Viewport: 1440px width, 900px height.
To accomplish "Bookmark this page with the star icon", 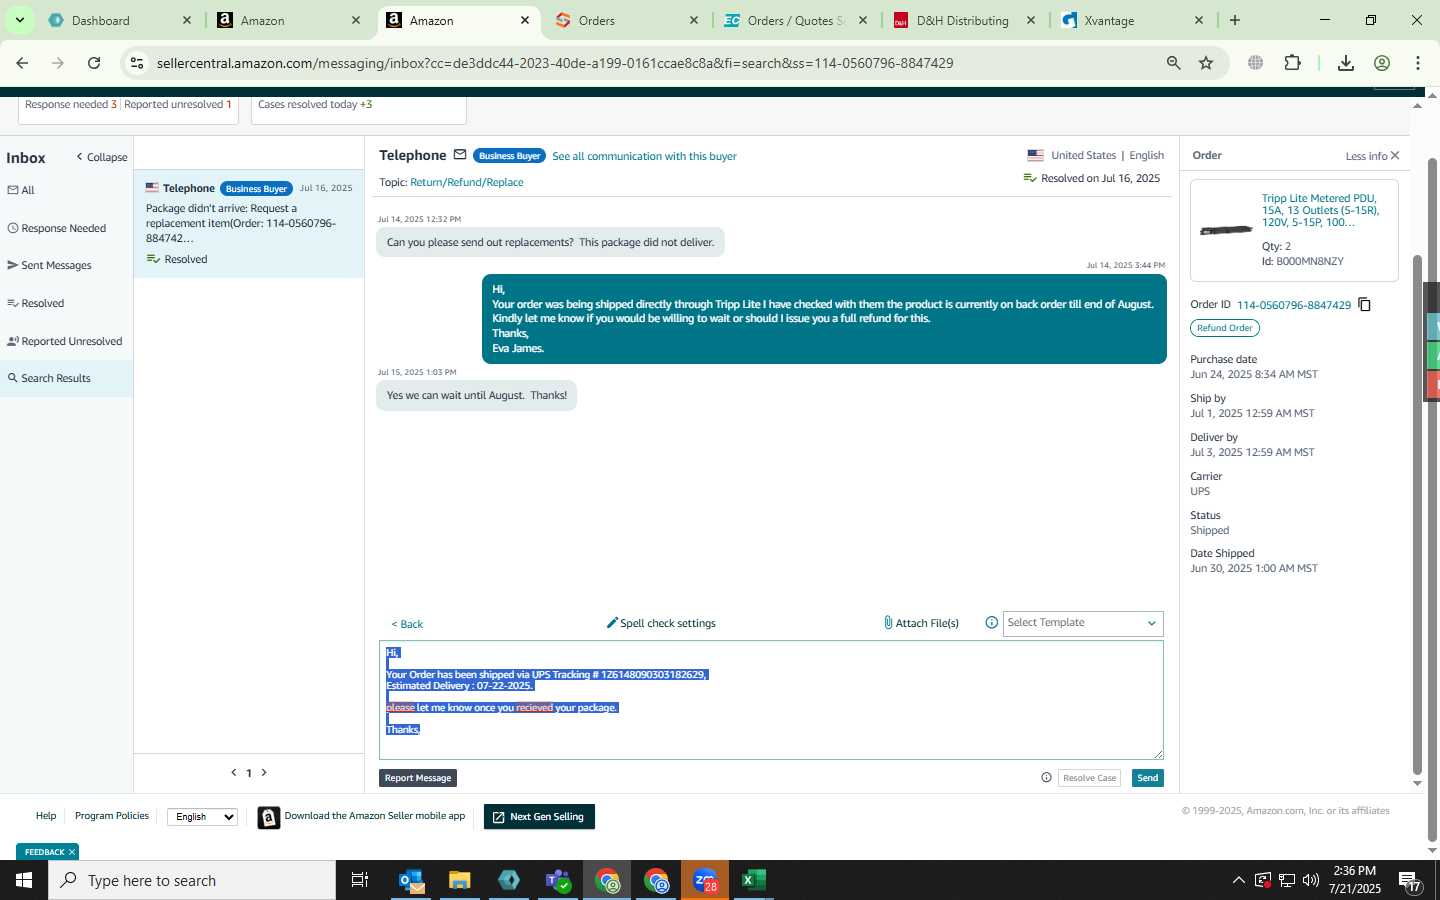I will (x=1206, y=63).
